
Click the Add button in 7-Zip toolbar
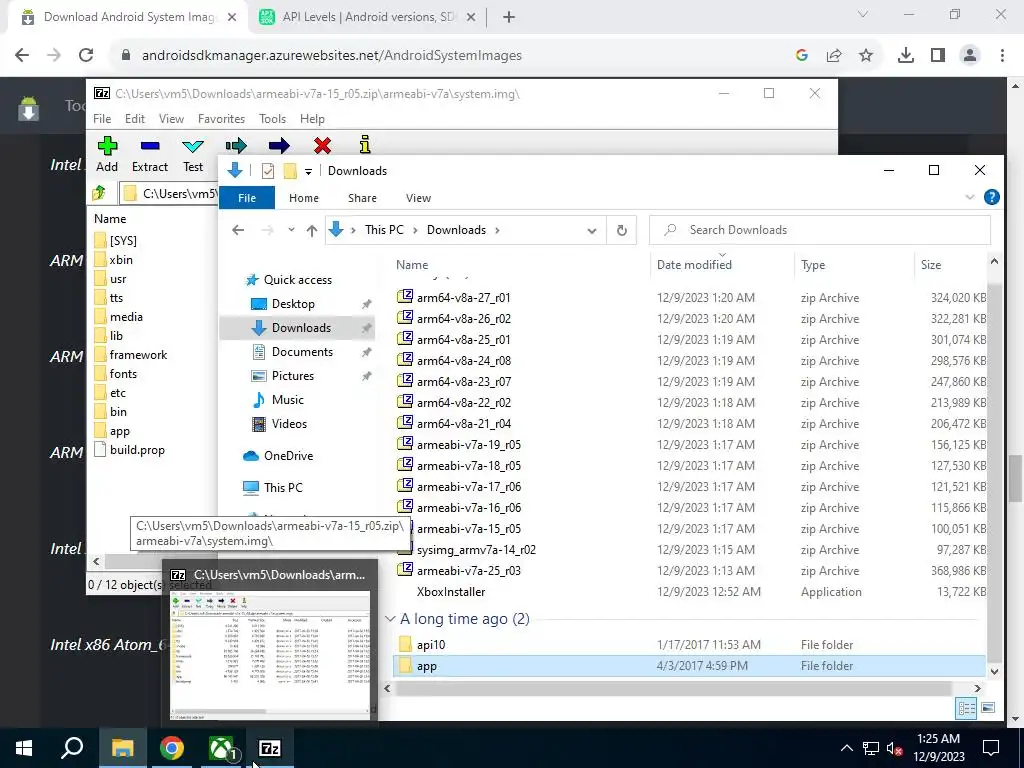tap(107, 154)
